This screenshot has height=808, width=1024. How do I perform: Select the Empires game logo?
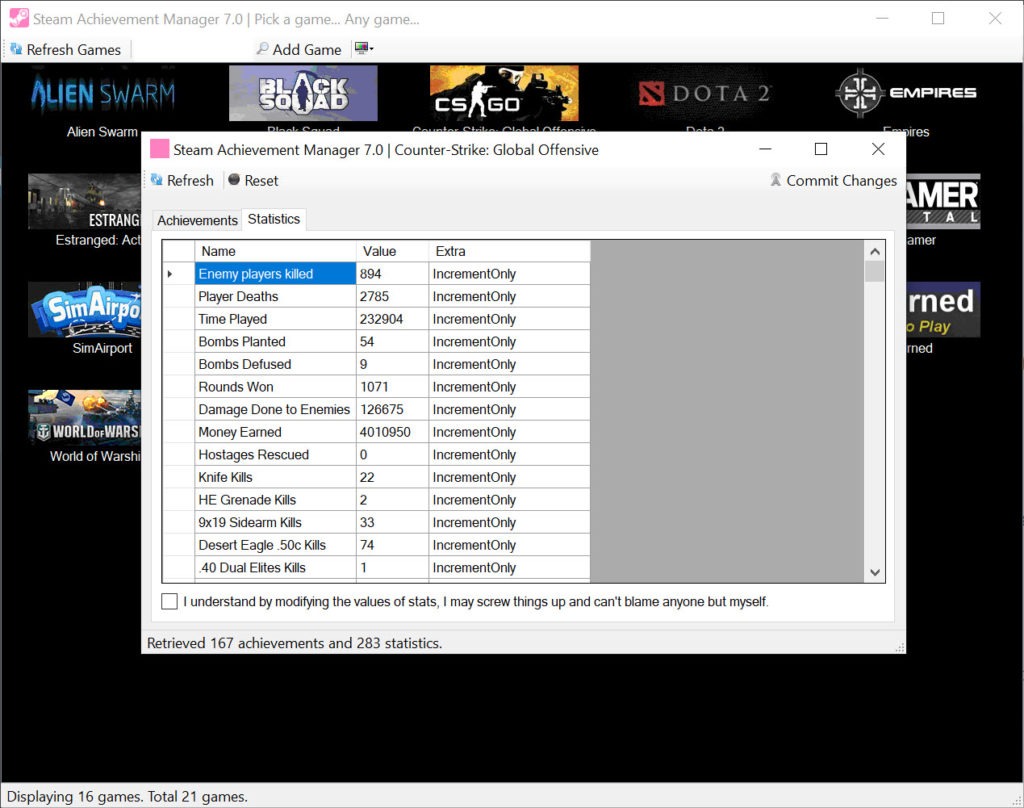[906, 93]
